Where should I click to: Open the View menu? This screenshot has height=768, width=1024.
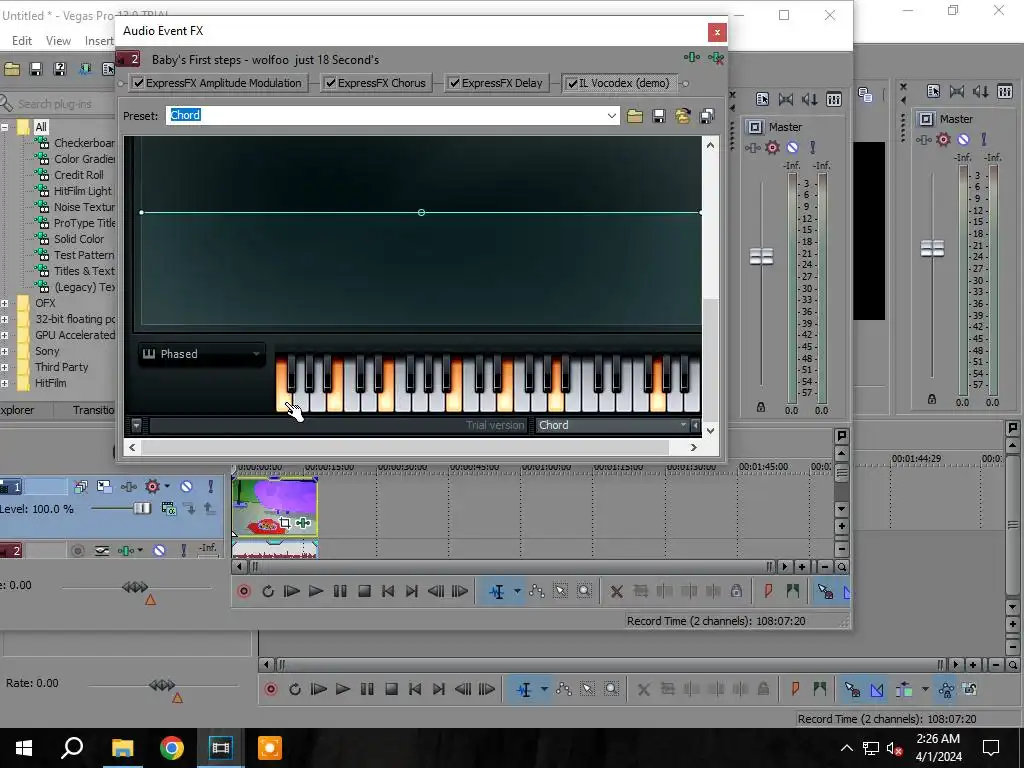pos(58,40)
